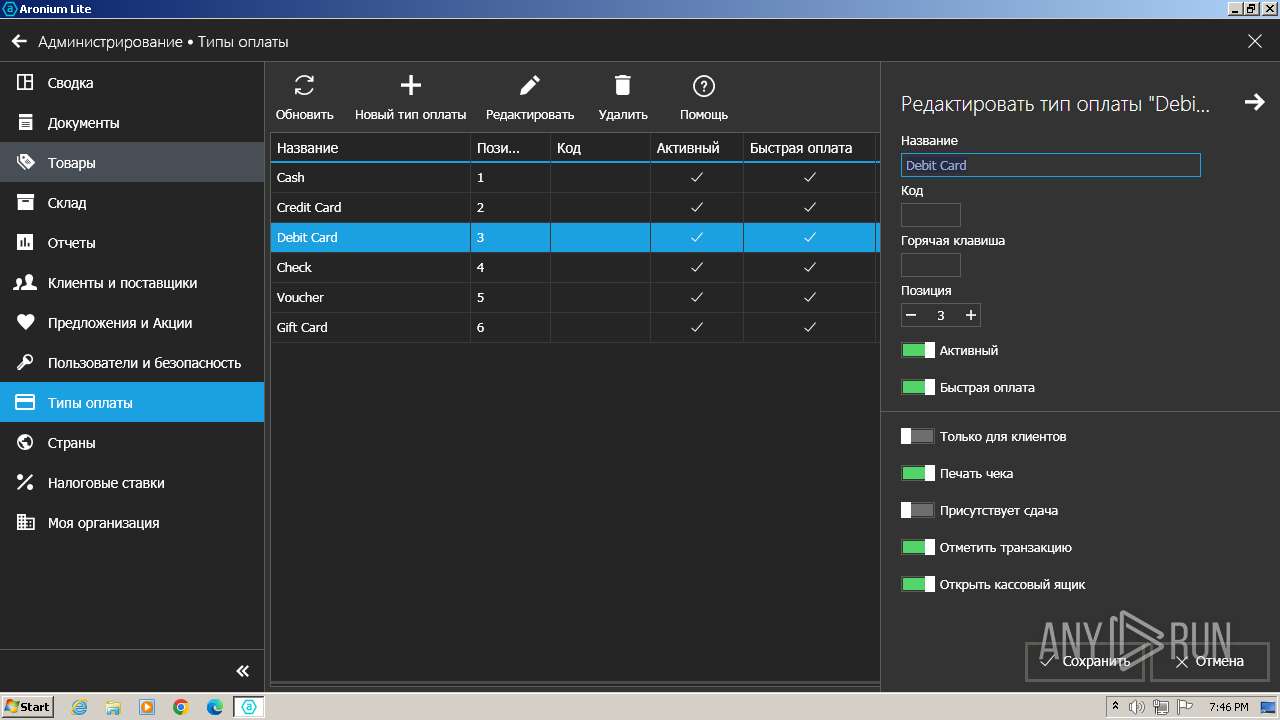Viewport: 1280px width, 720px height.
Task: Toggle Открыть кассовый ящик switch
Action: [x=918, y=585]
